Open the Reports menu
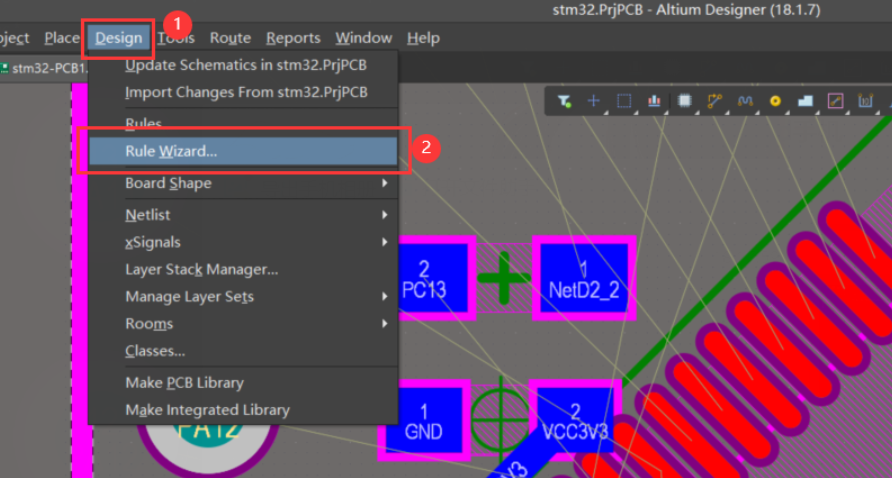The width and height of the screenshot is (892, 478). pyautogui.click(x=293, y=38)
